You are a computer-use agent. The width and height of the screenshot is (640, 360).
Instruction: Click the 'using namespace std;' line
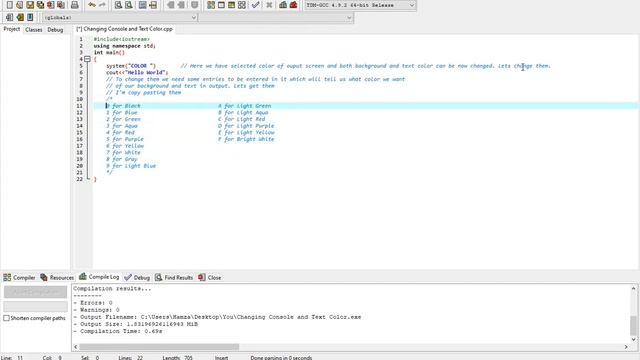tap(124, 46)
